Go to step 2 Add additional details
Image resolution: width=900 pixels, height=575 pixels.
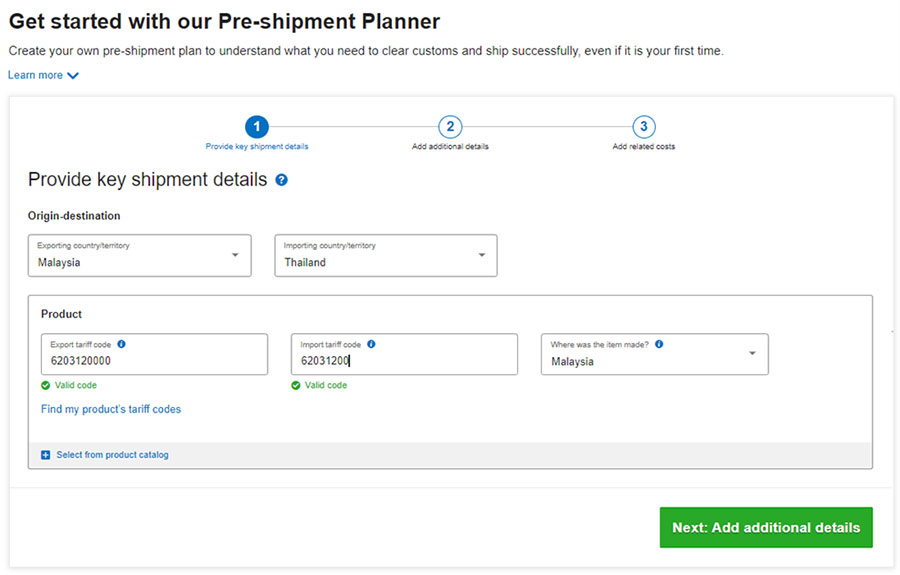coord(450,127)
